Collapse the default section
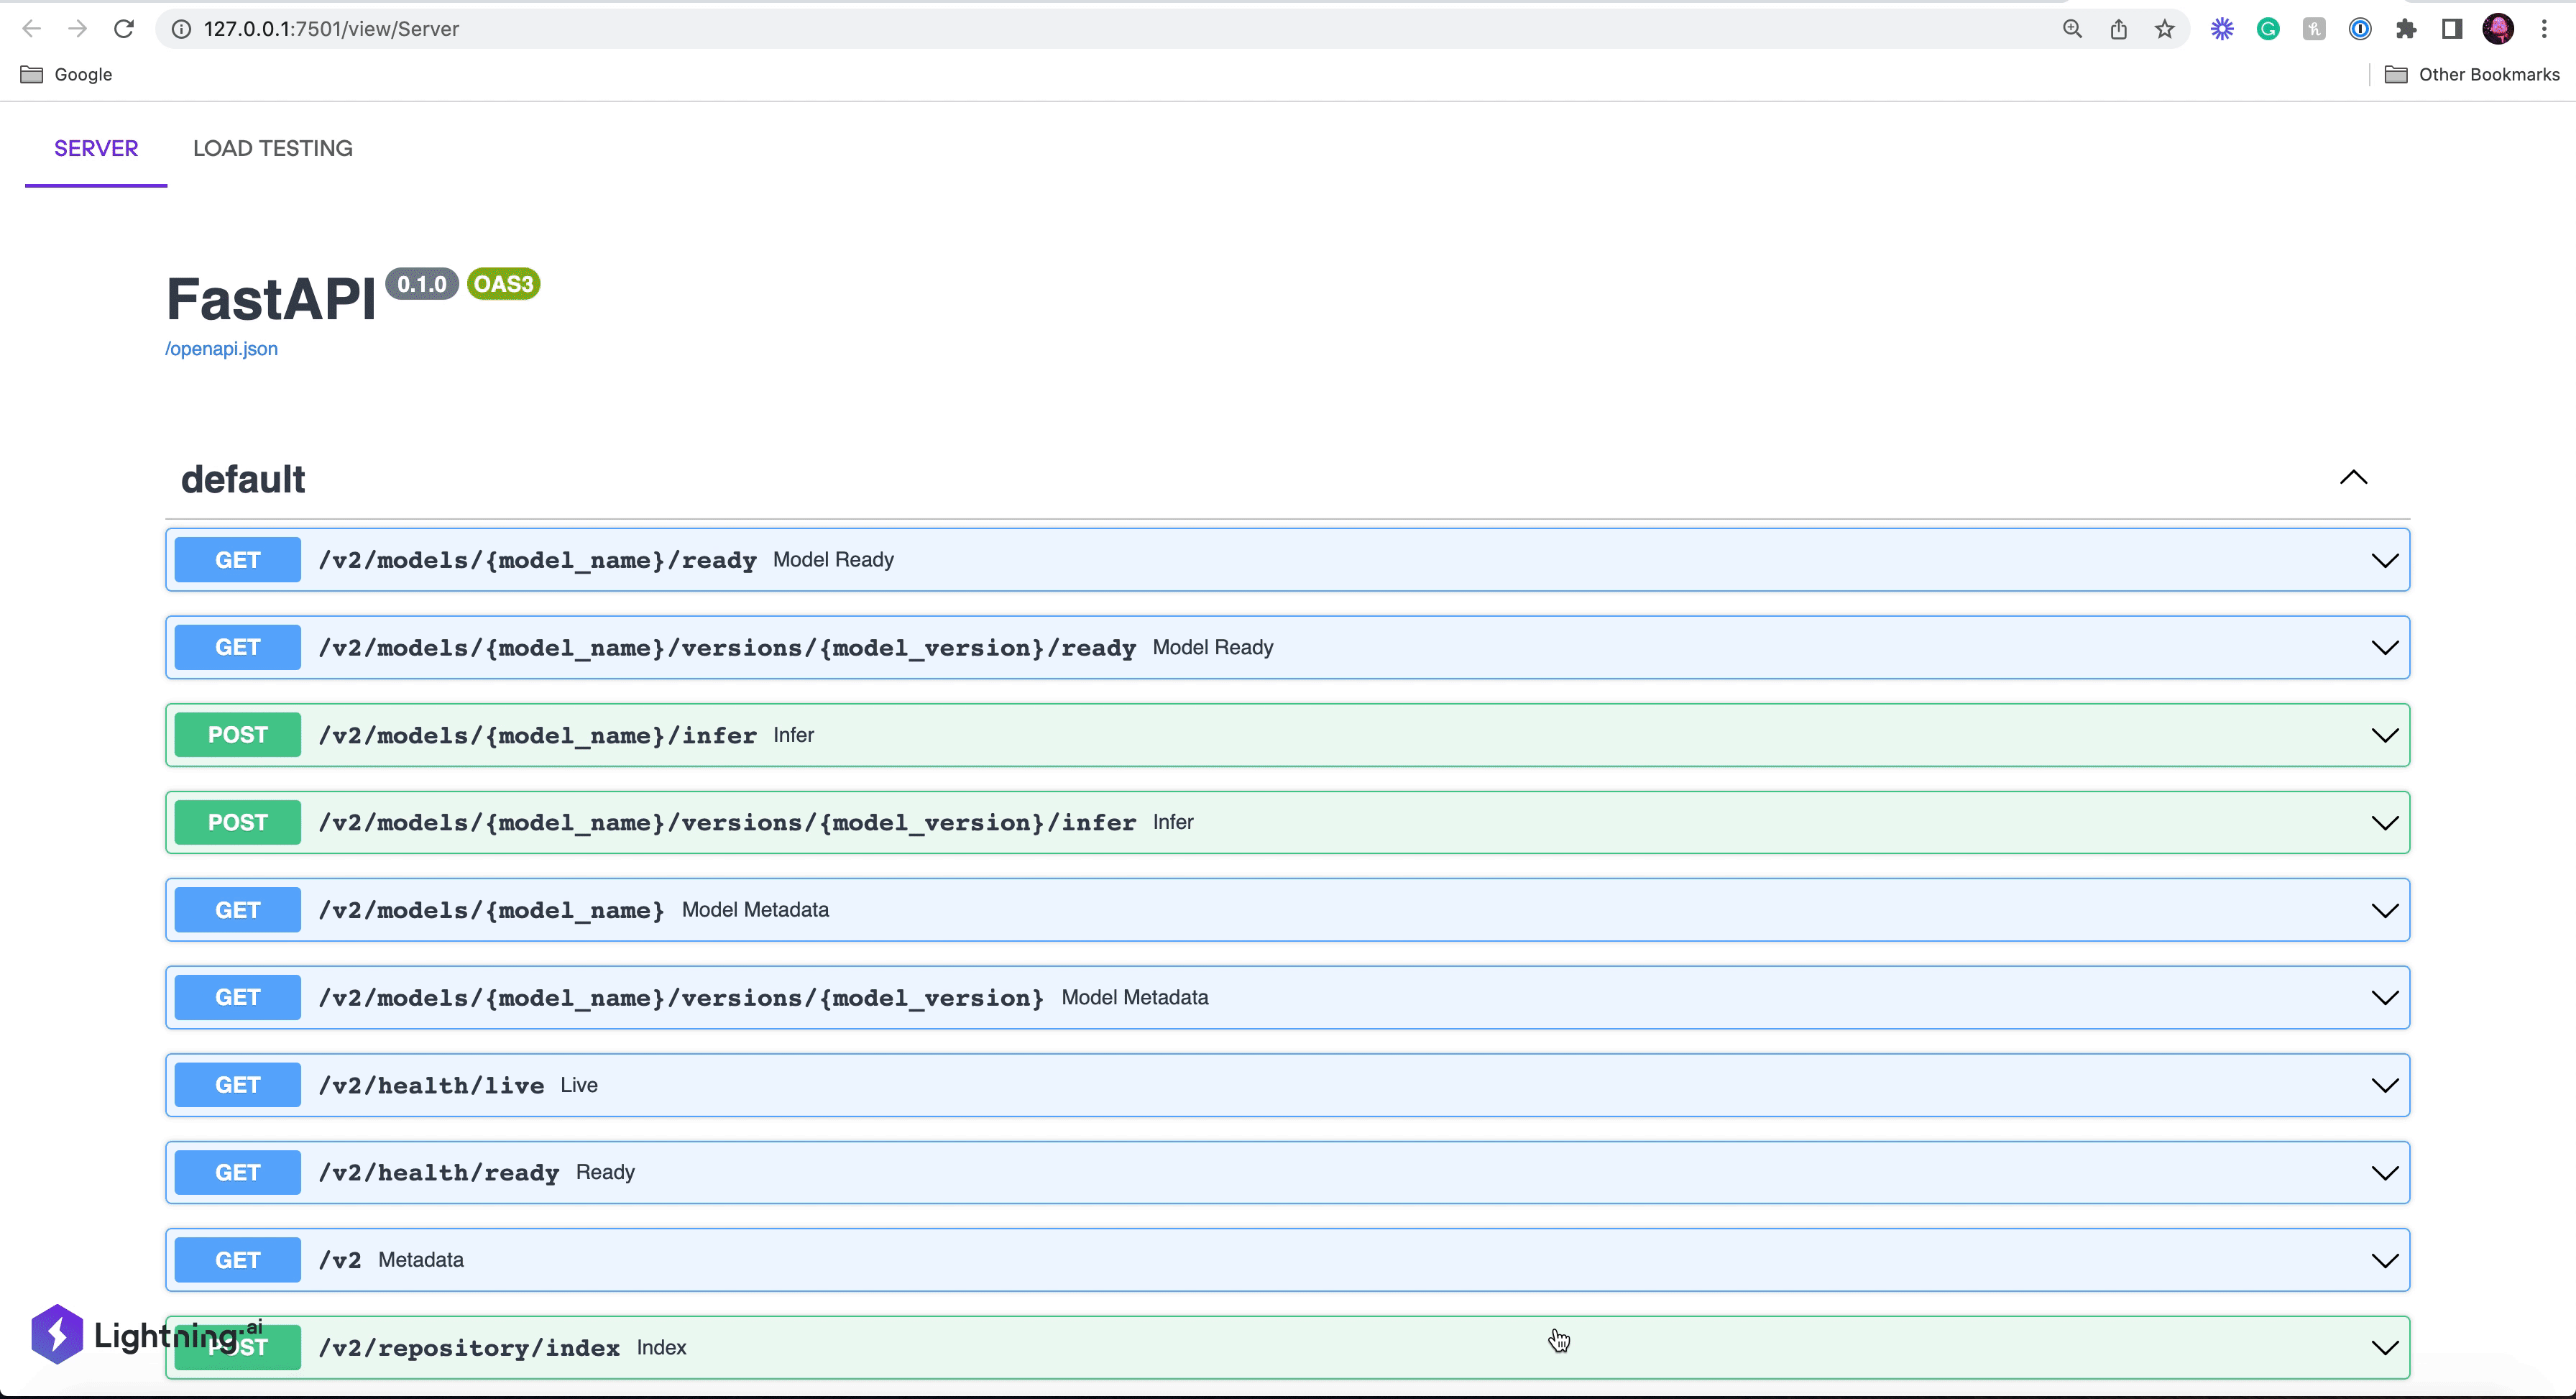This screenshot has height=1399, width=2576. [x=2353, y=478]
